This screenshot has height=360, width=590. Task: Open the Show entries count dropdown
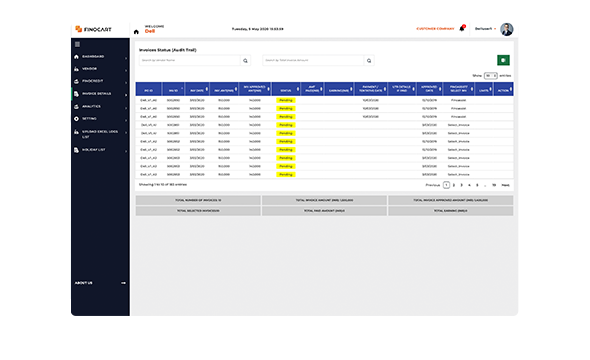[x=491, y=76]
